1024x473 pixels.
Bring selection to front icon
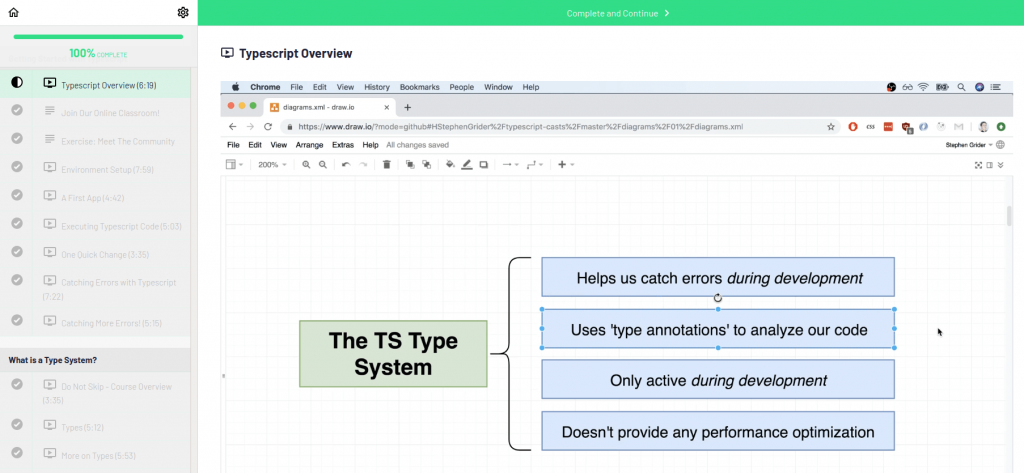click(x=410, y=165)
